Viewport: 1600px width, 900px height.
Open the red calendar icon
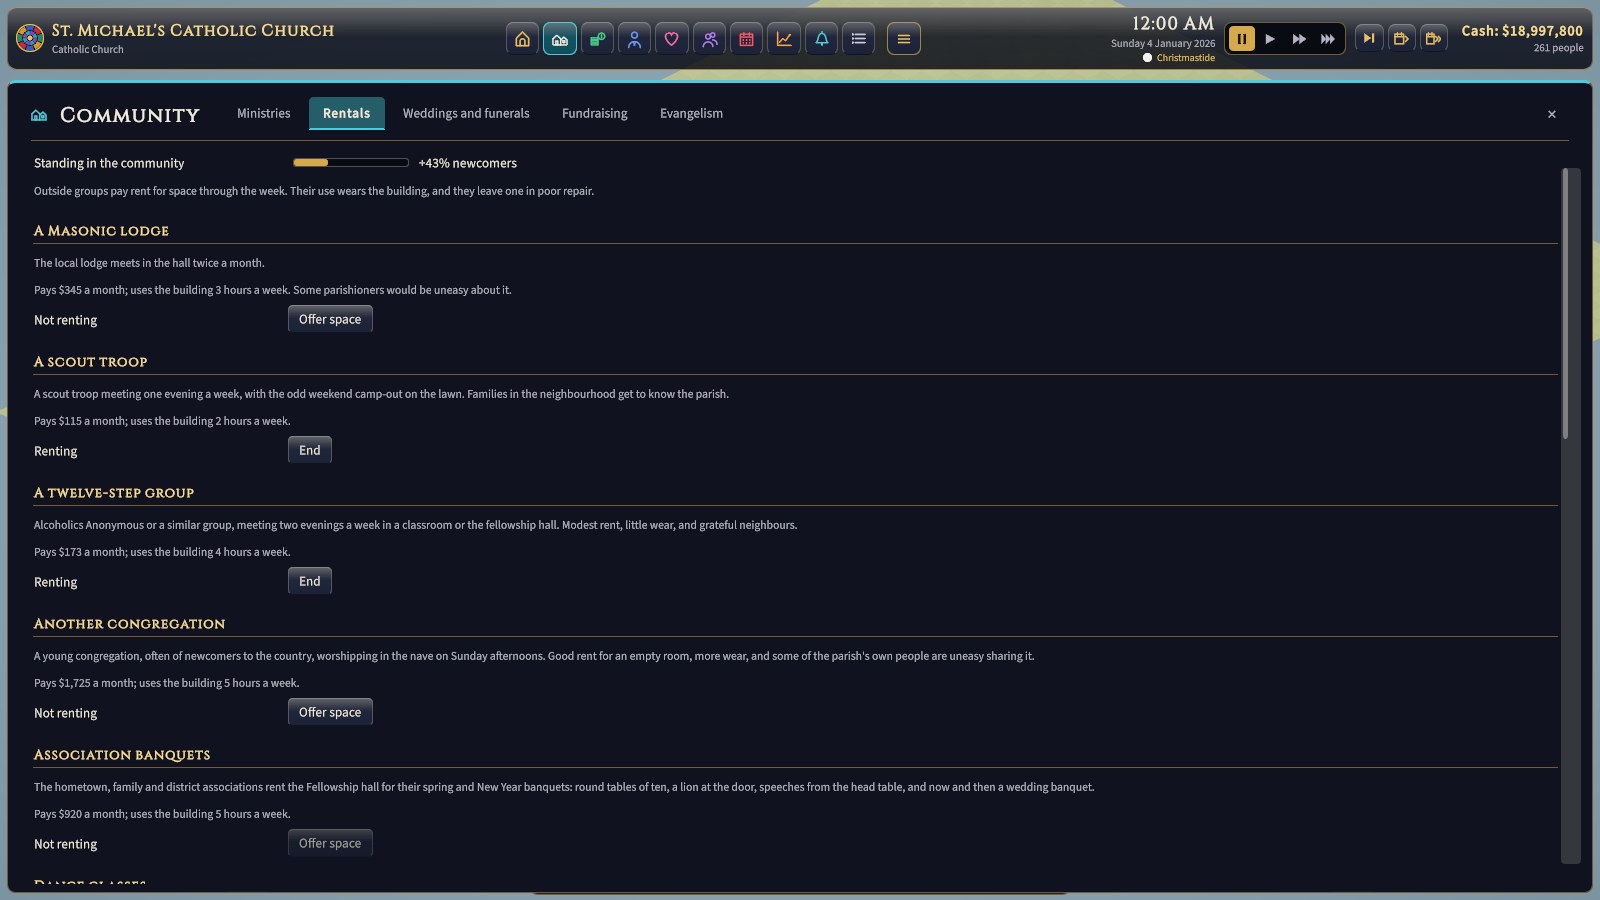point(746,39)
